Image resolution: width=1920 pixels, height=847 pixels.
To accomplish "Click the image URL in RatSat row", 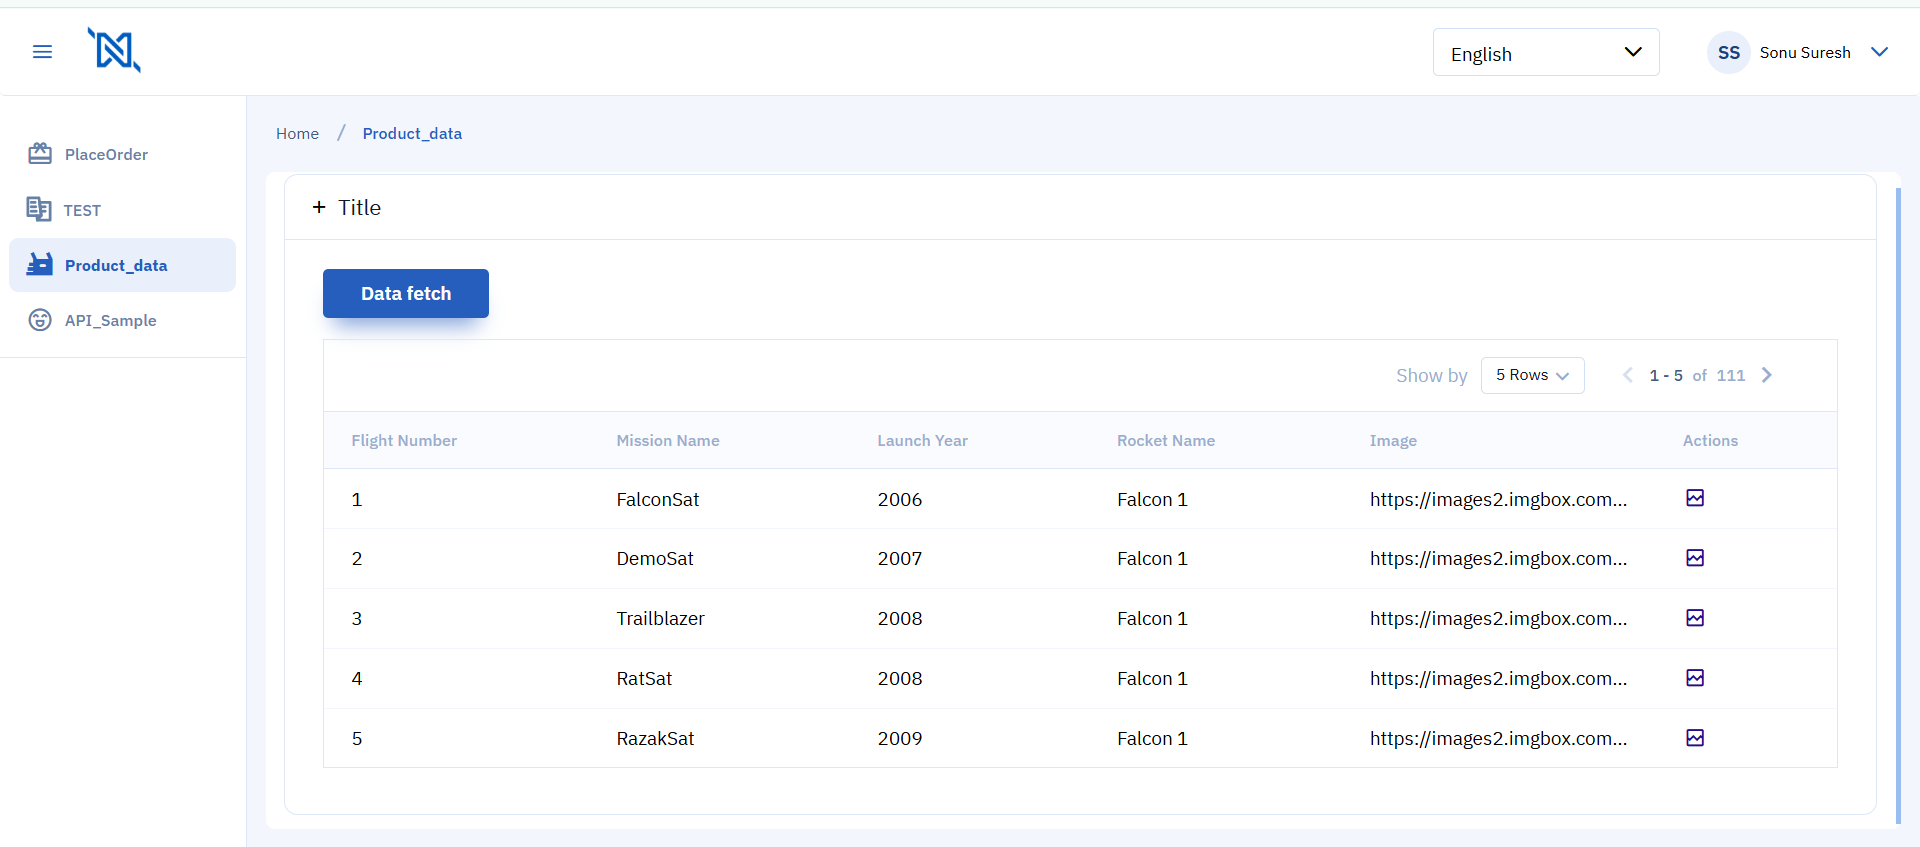I will (1498, 678).
